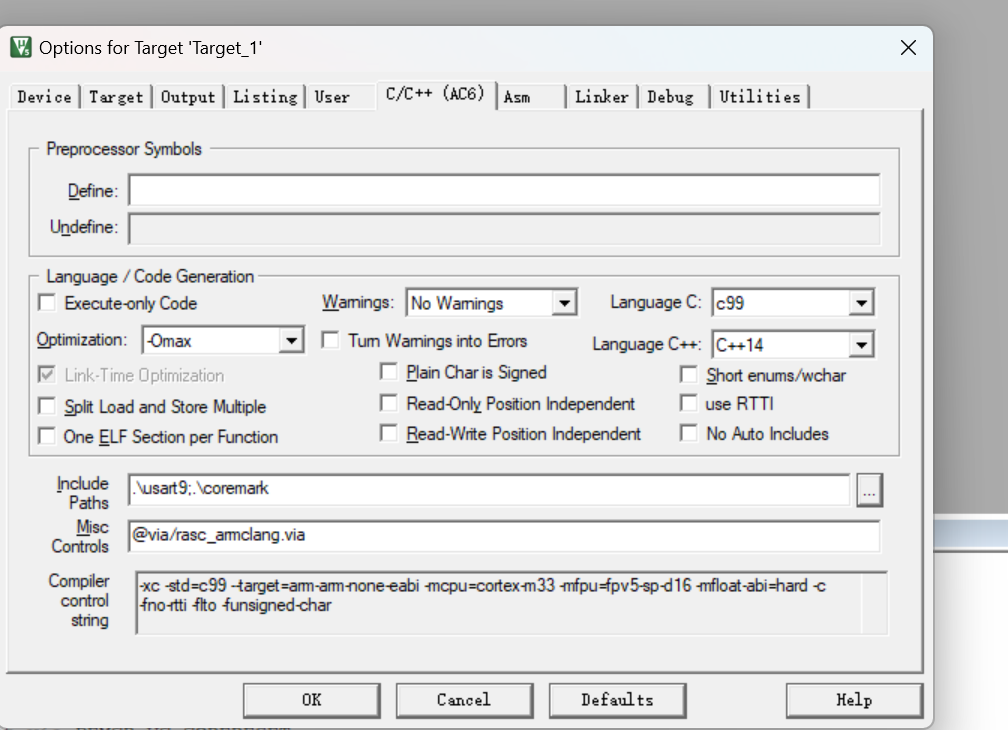Click the Cancel button
Image resolution: width=1008 pixels, height=730 pixels.
[464, 700]
